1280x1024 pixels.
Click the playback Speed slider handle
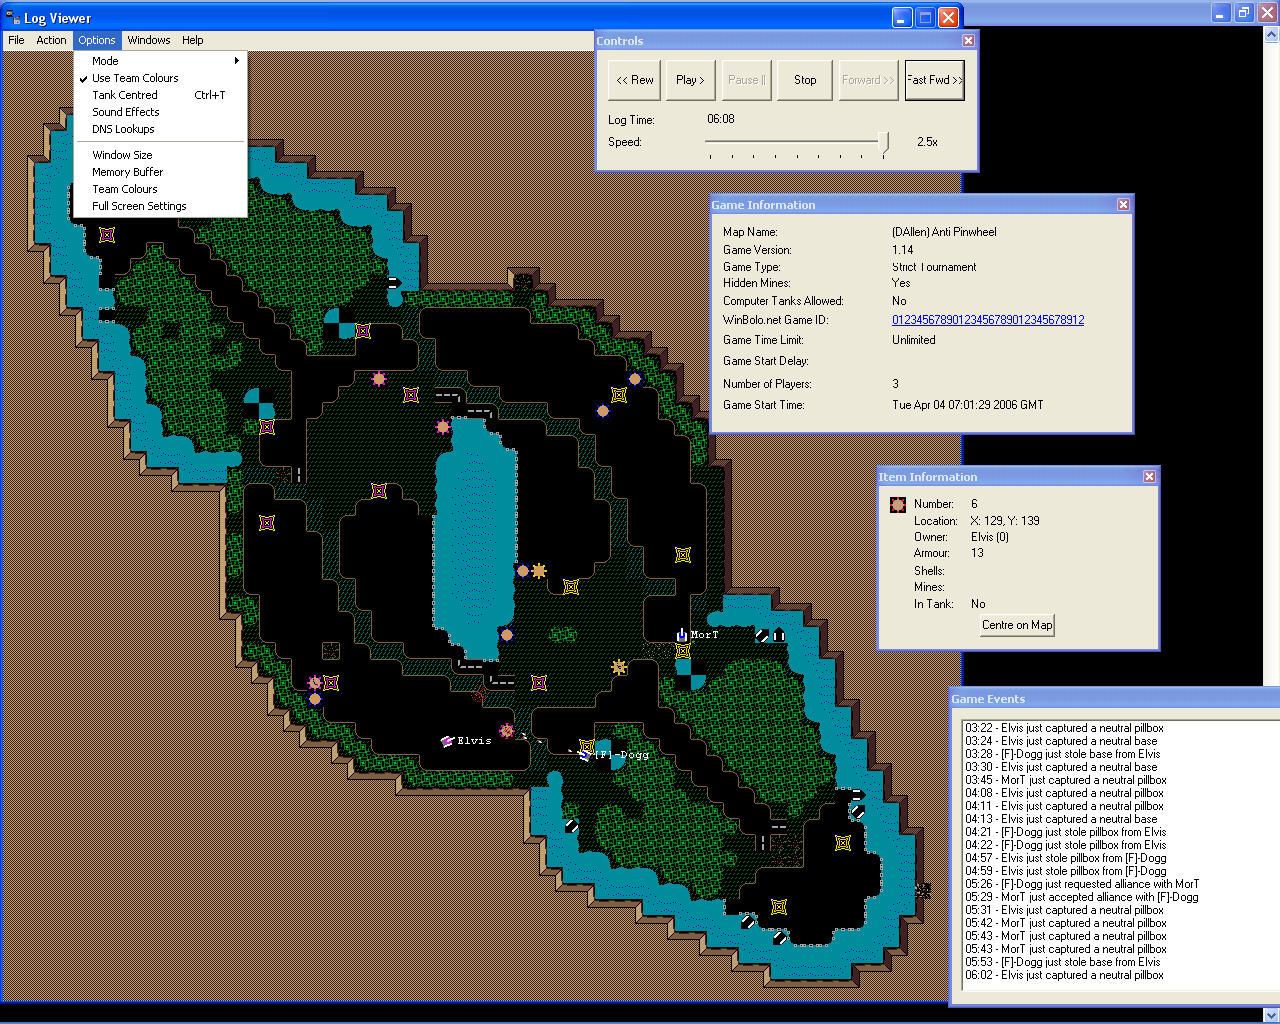tap(884, 143)
